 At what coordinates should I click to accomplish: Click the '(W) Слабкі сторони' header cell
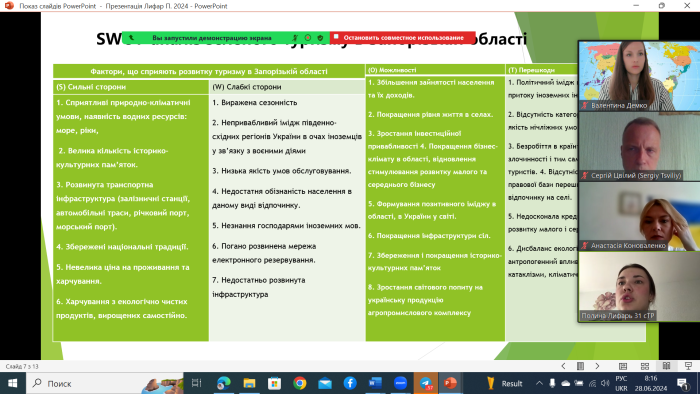coord(287,87)
